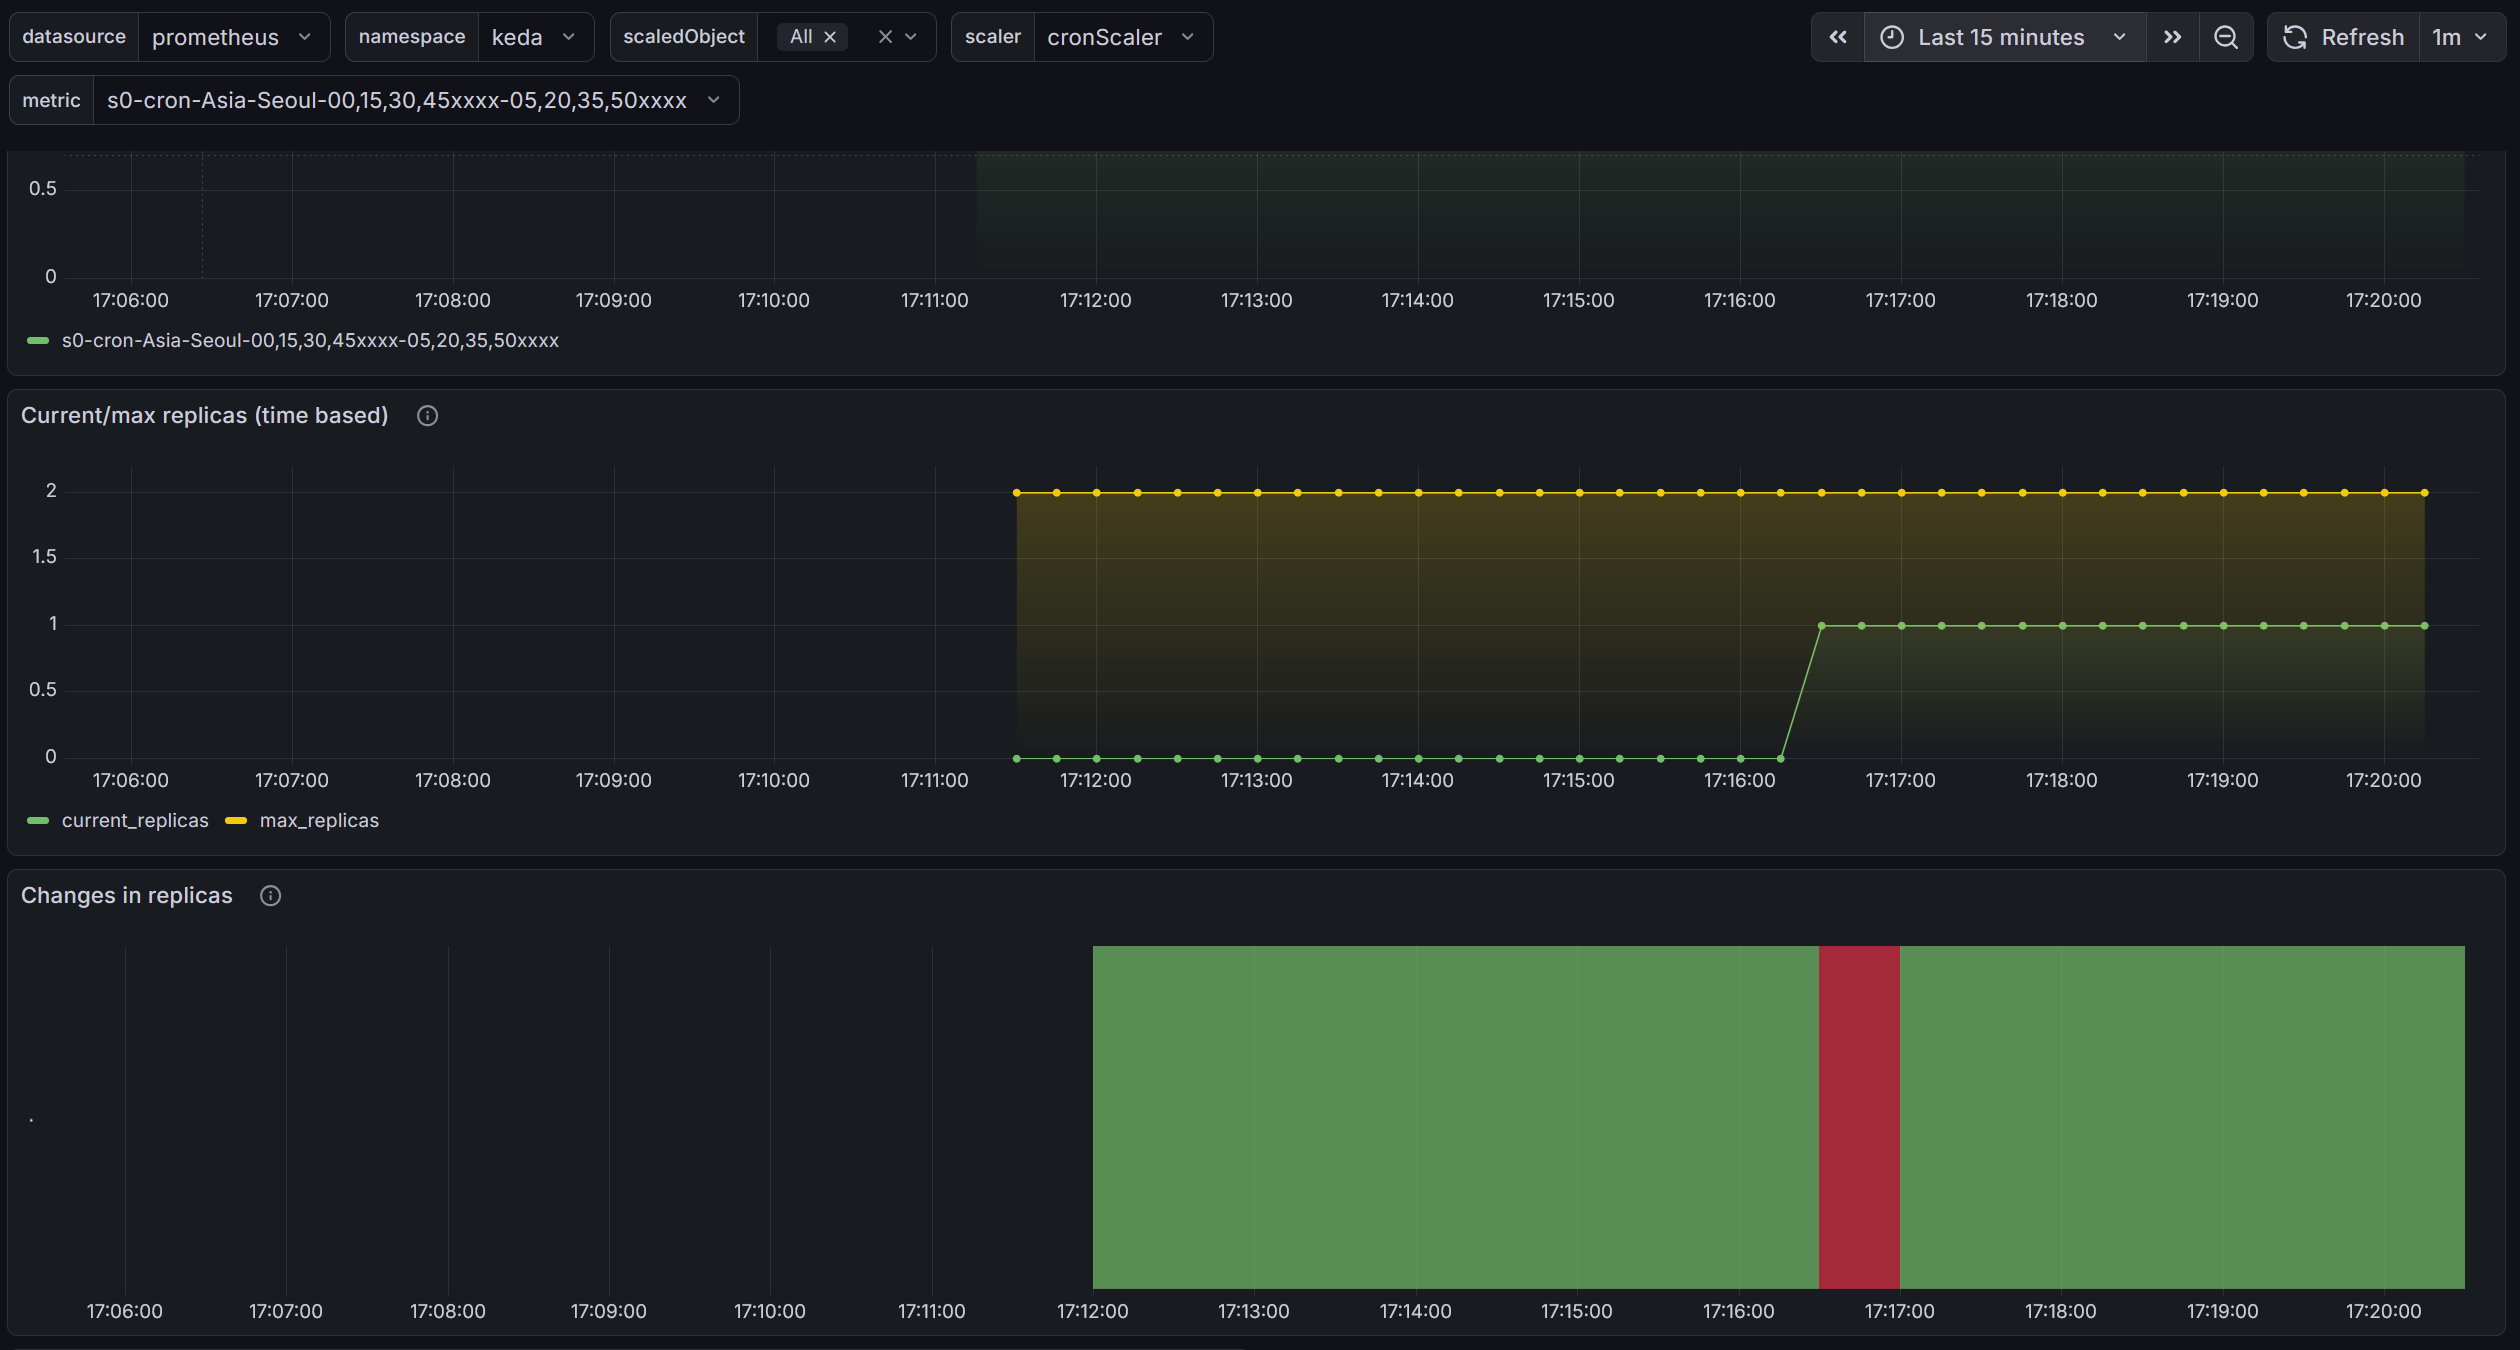Viewport: 2520px width, 1350px height.
Task: Toggle the s0-cron-Asia-Seoul series in the legend
Action: (310, 340)
